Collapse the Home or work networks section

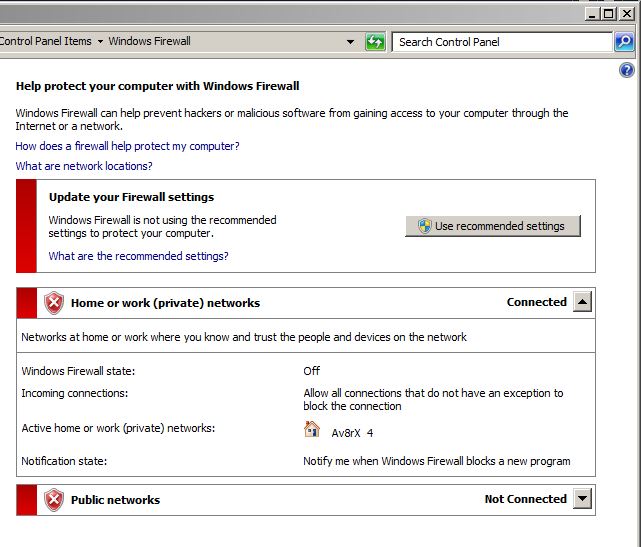(x=583, y=302)
